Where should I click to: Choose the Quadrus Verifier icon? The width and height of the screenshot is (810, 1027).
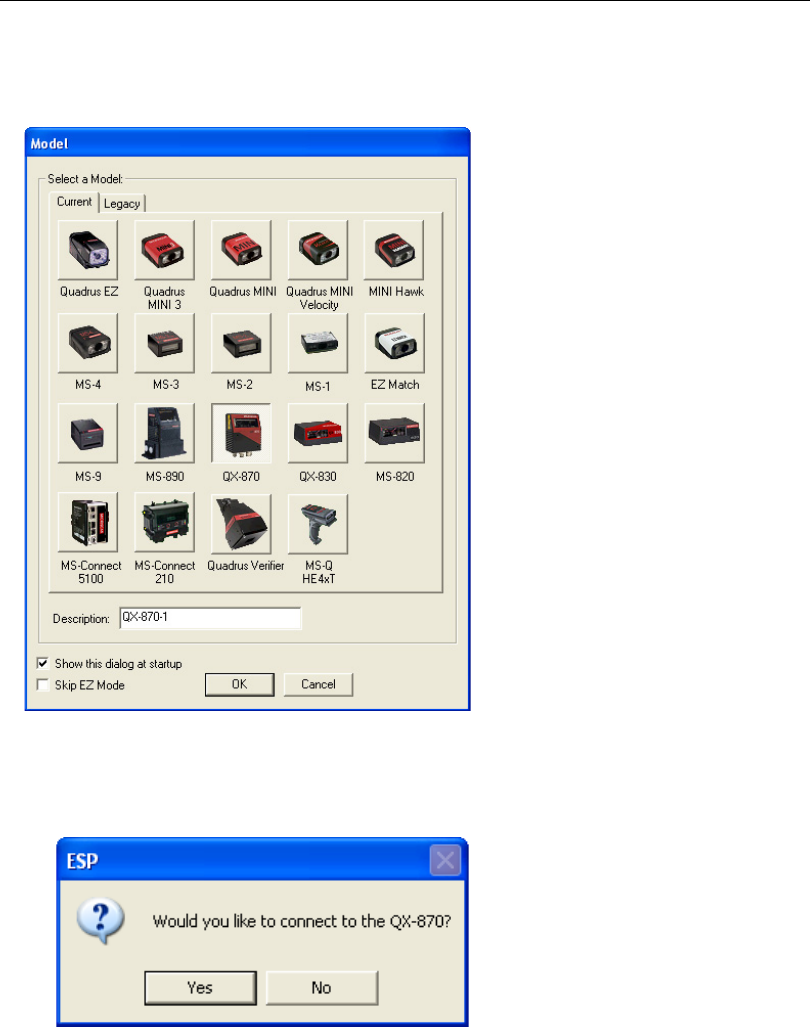[242, 523]
